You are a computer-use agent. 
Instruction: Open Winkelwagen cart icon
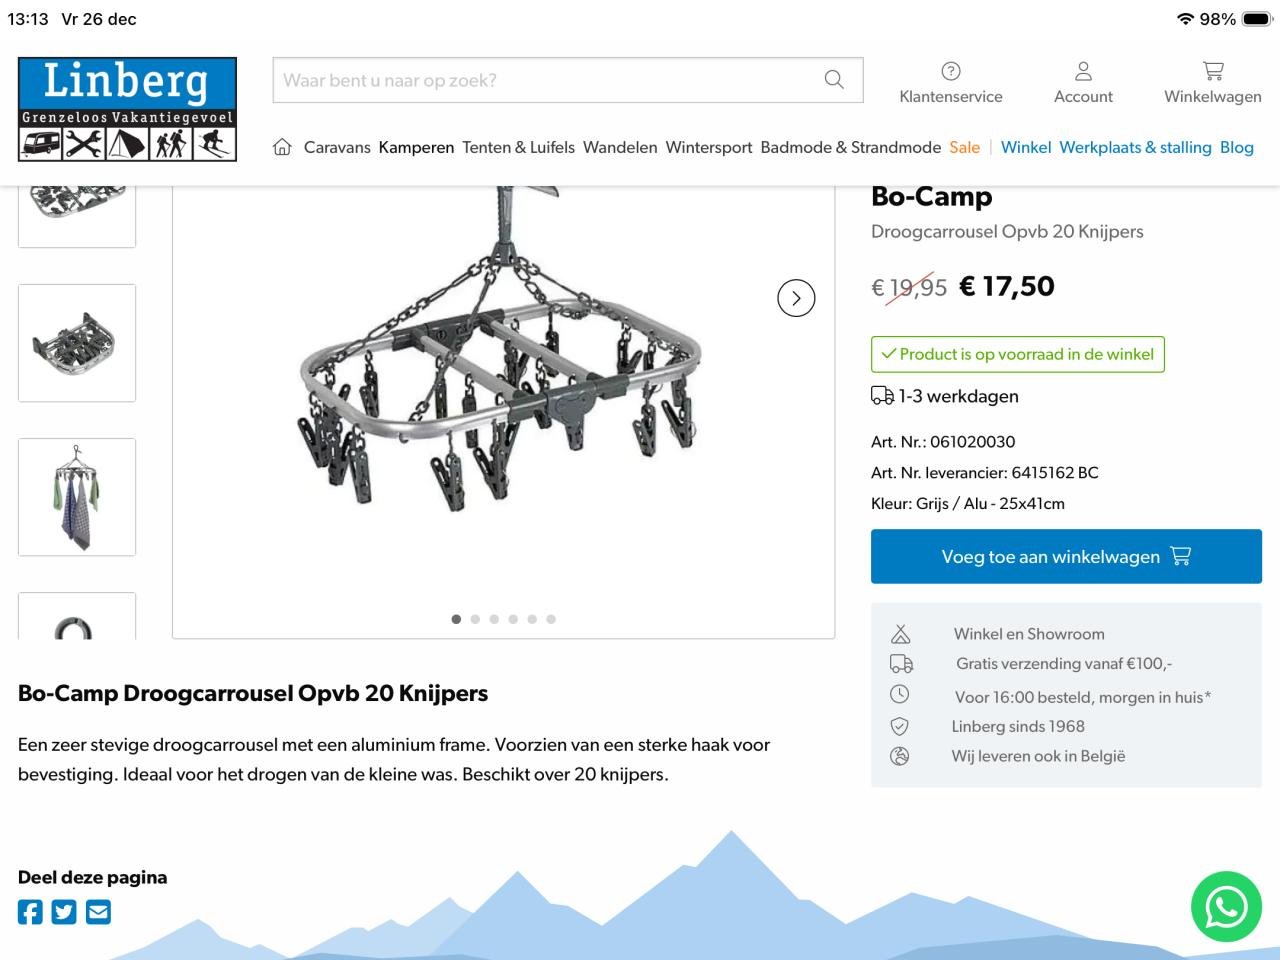[1213, 71]
